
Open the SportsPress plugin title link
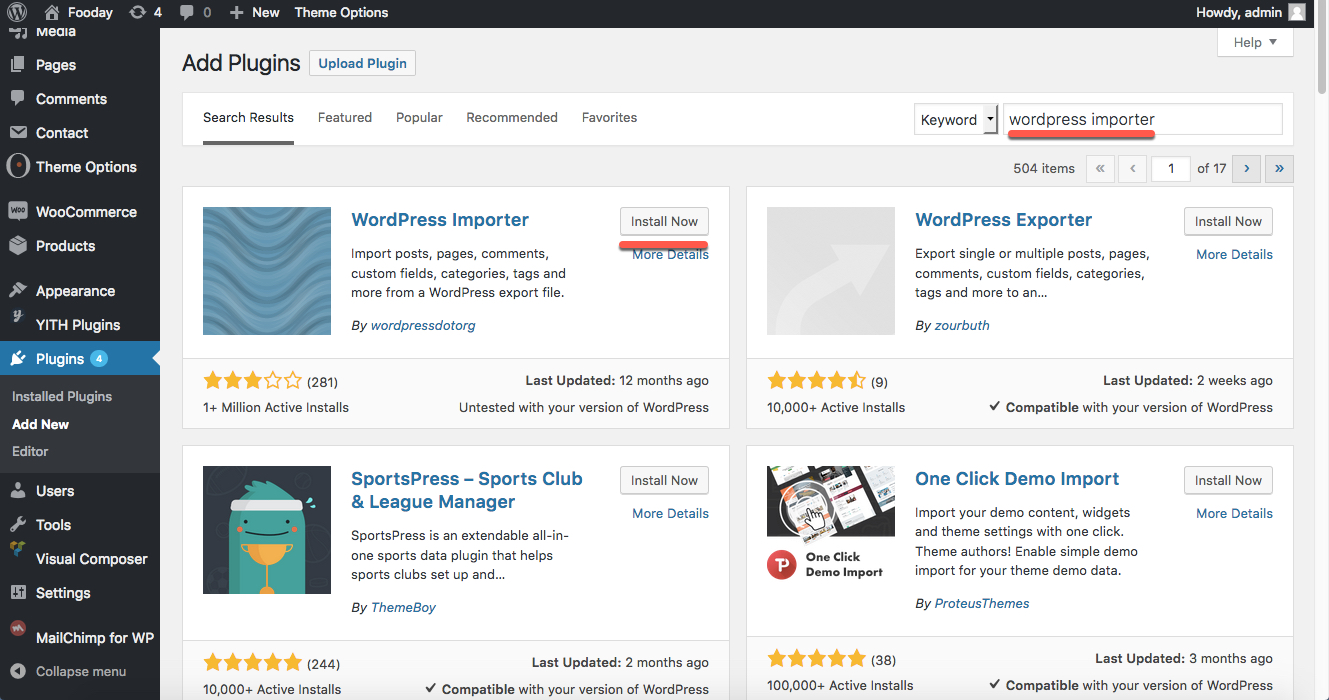(467, 490)
